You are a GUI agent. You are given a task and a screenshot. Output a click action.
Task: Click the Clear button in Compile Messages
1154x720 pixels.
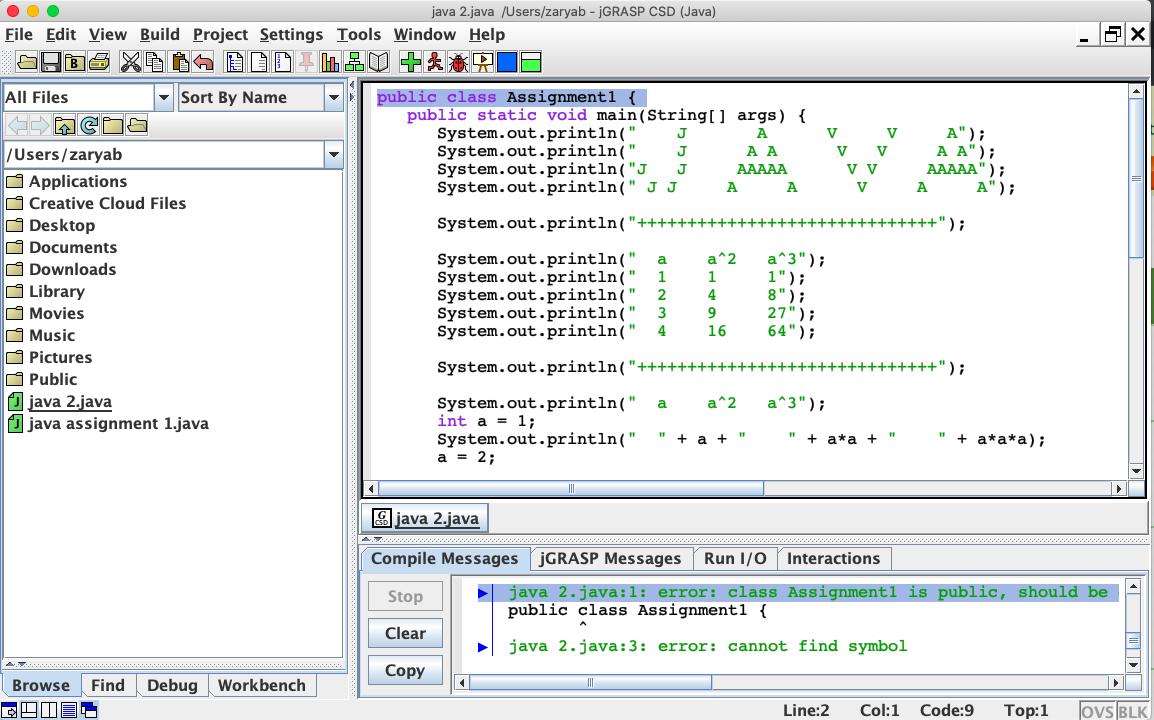[405, 633]
